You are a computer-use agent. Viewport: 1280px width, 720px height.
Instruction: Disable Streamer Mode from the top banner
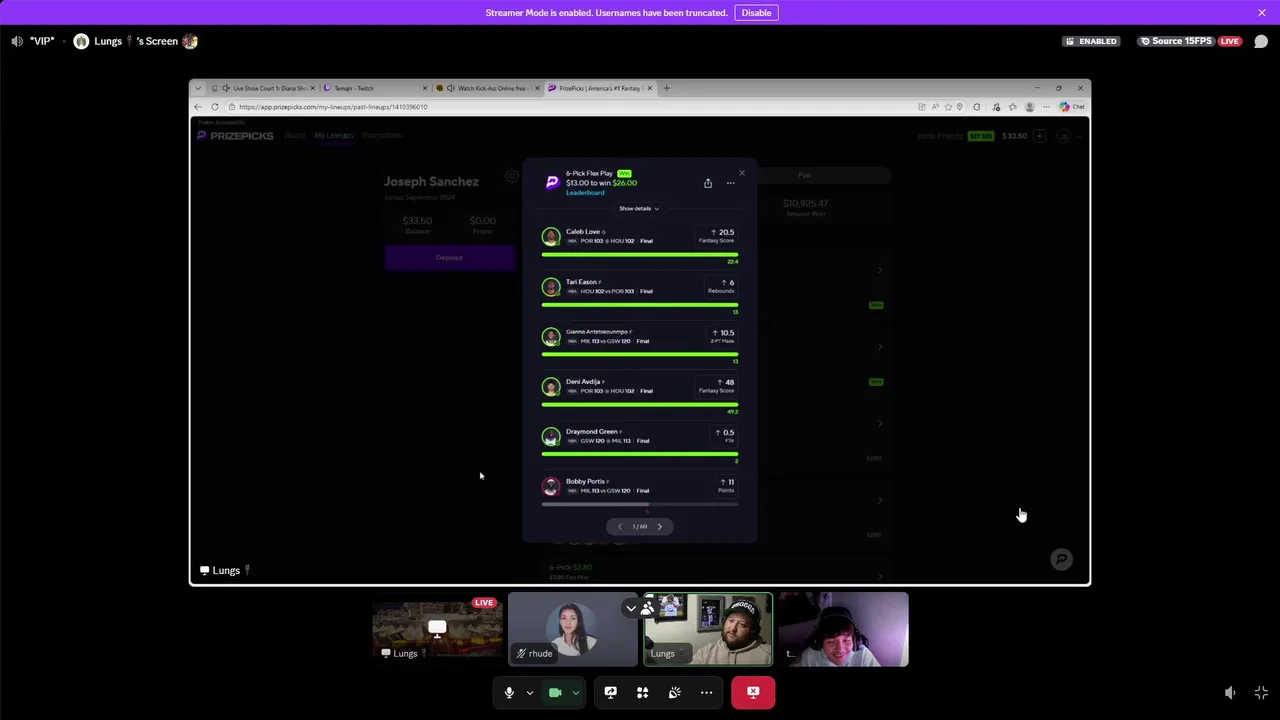pyautogui.click(x=756, y=13)
